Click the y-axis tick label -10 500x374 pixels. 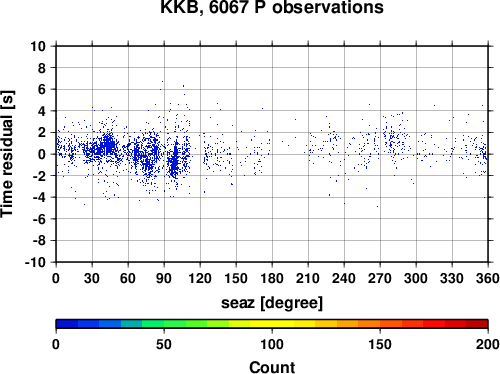(35, 262)
